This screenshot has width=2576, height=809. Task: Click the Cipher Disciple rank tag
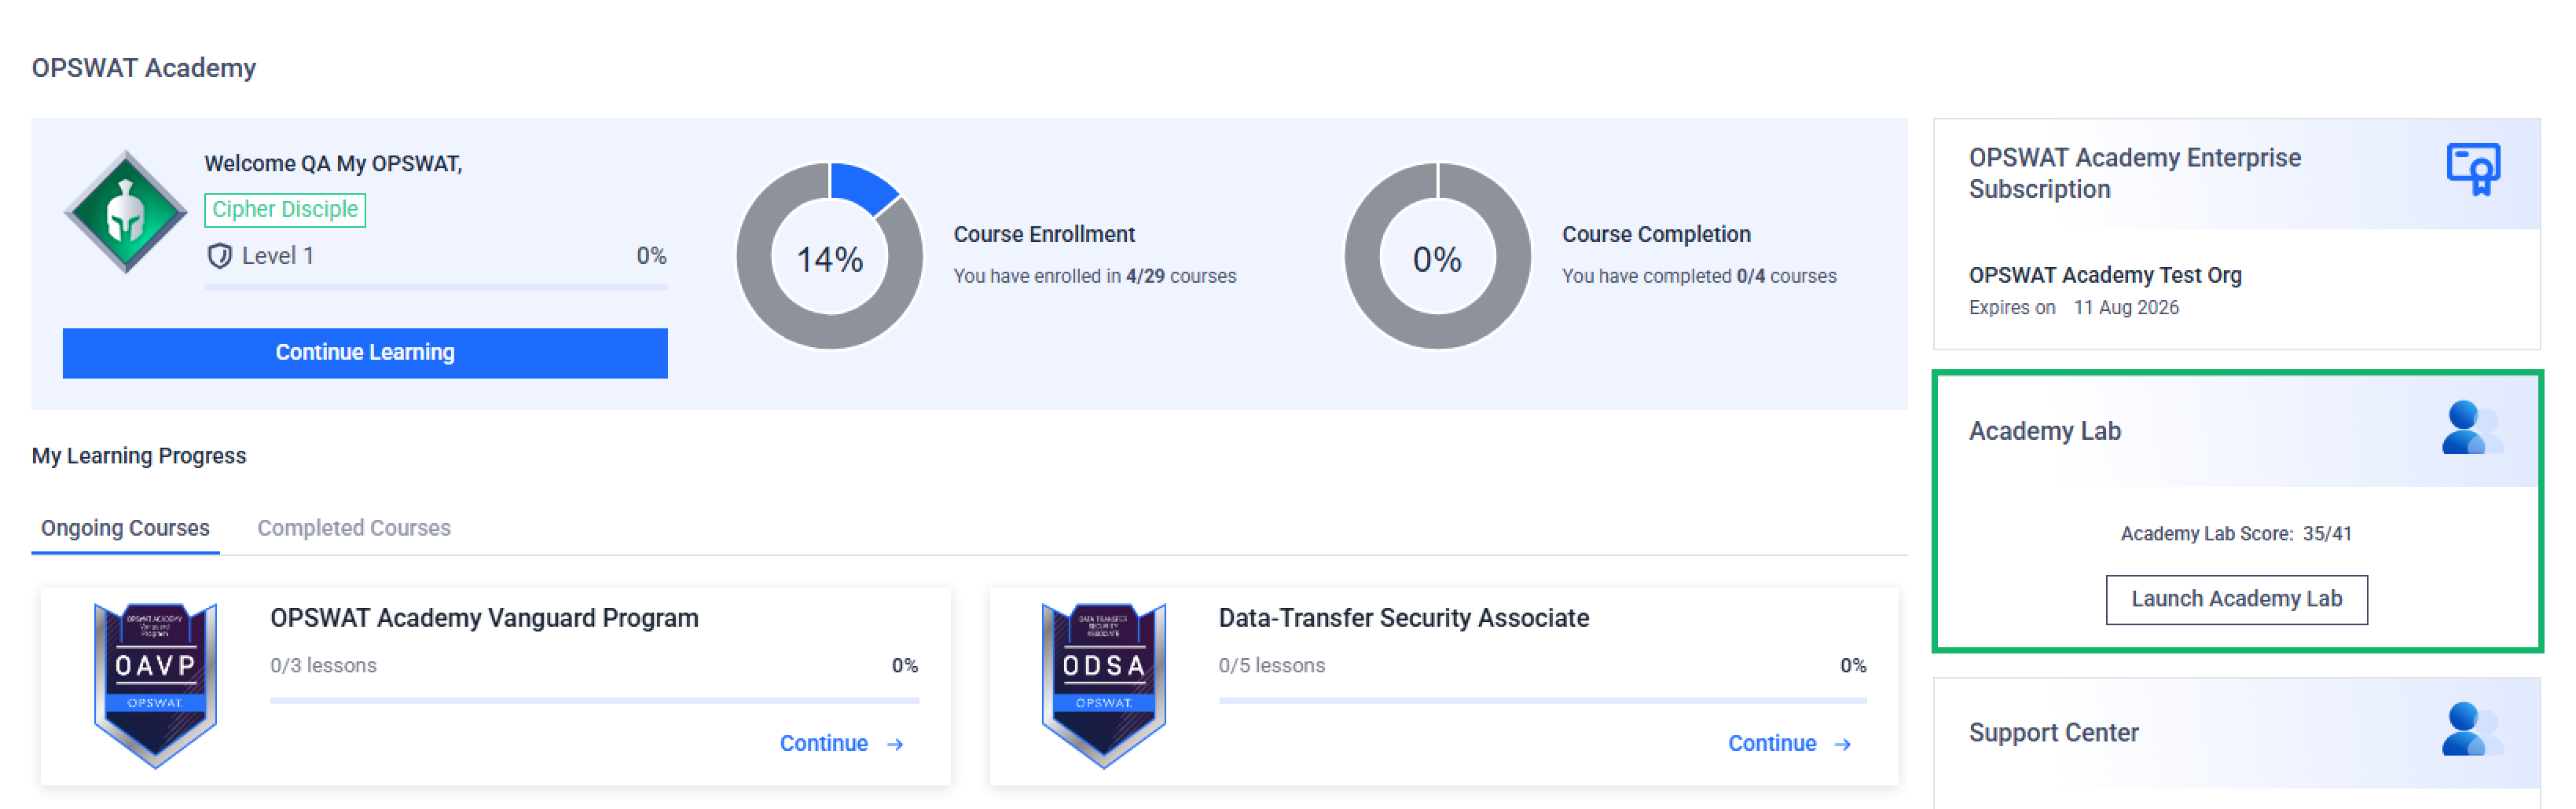click(285, 210)
